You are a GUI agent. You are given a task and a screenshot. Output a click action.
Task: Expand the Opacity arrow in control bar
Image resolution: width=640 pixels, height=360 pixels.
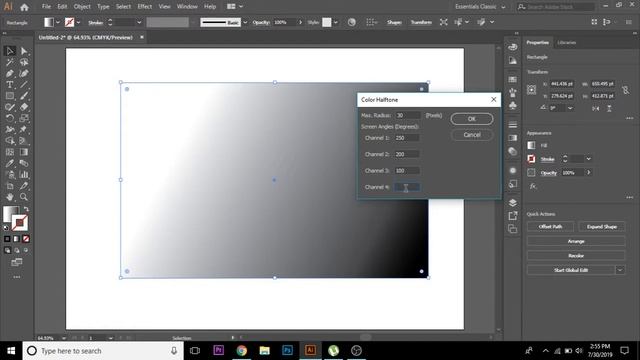point(300,22)
